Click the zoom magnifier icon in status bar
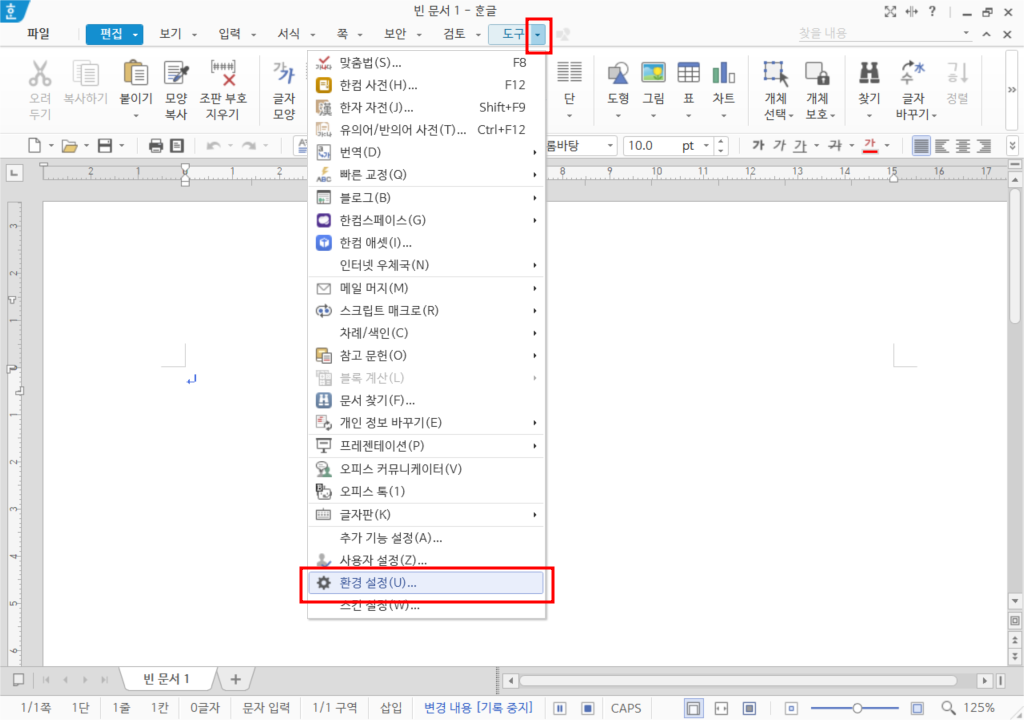Viewport: 1024px width, 720px height. 948,708
